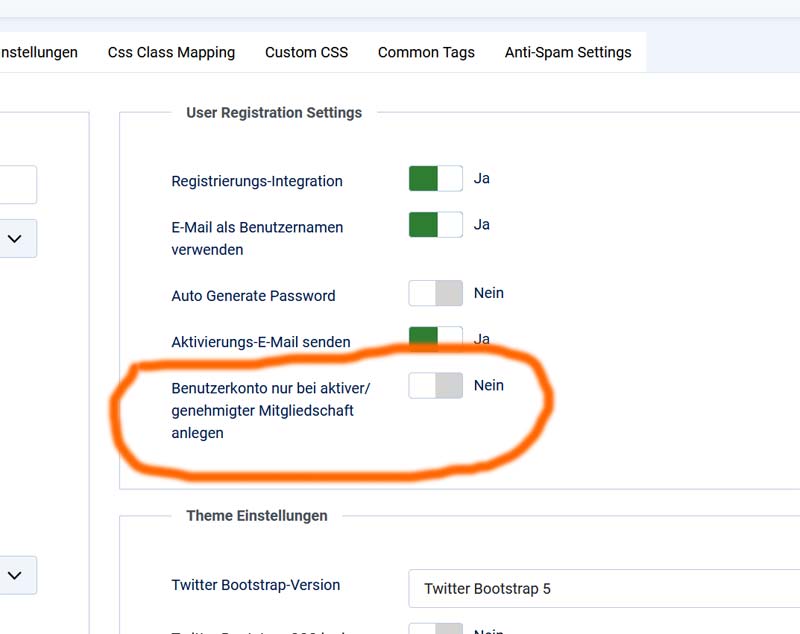Click the "Auto Generate Password" label text
The image size is (800, 634).
tap(253, 296)
